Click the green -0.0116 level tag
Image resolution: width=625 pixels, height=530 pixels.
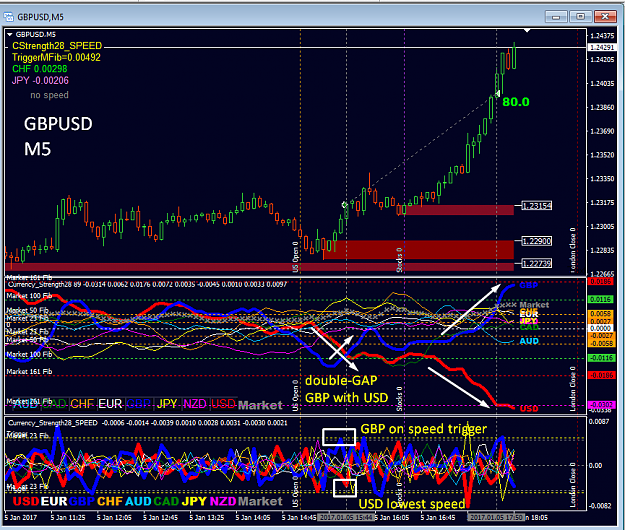point(601,358)
